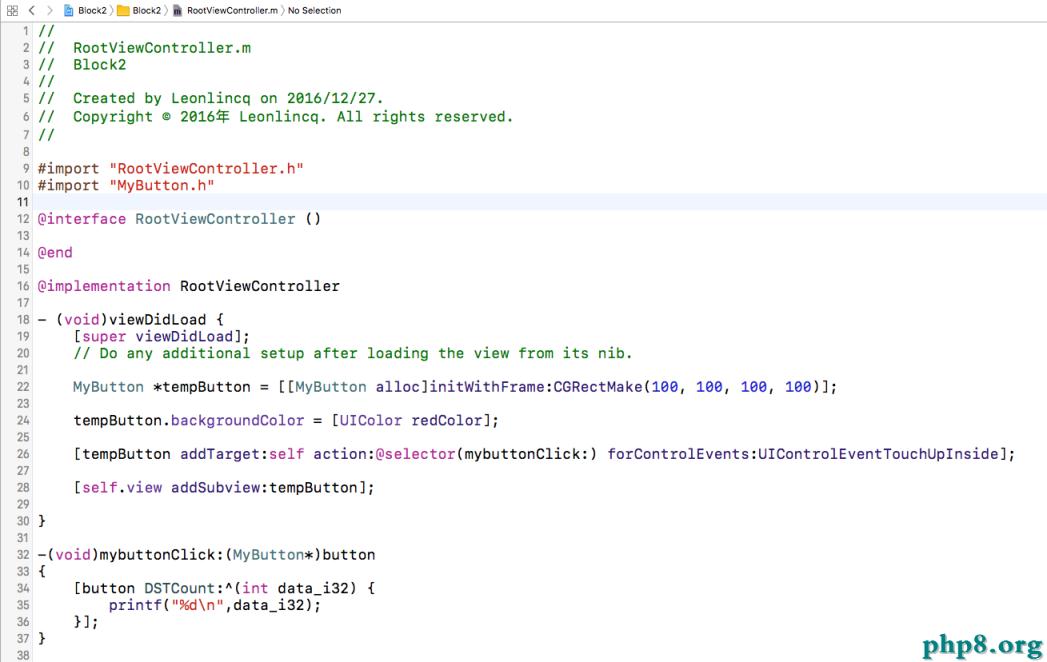This screenshot has height=662, width=1047.
Task: Open the Block2 folder breadcrumb
Action: [x=146, y=10]
